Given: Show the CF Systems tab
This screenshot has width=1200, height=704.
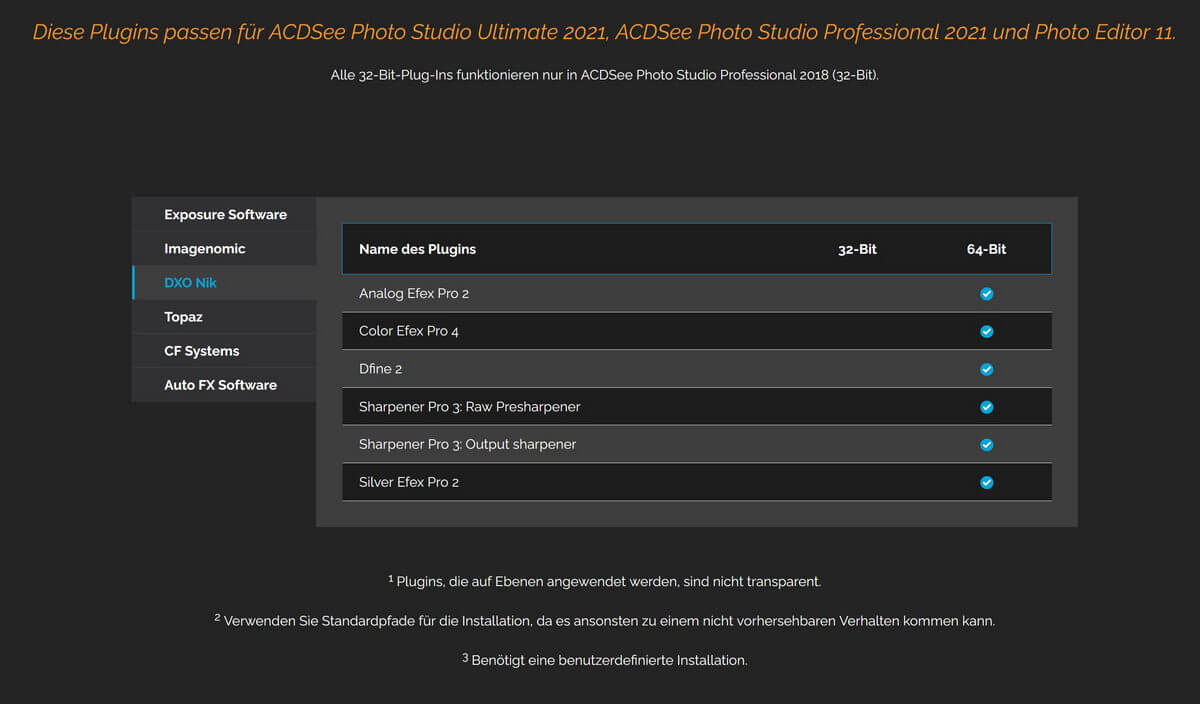Looking at the screenshot, I should click(225, 351).
